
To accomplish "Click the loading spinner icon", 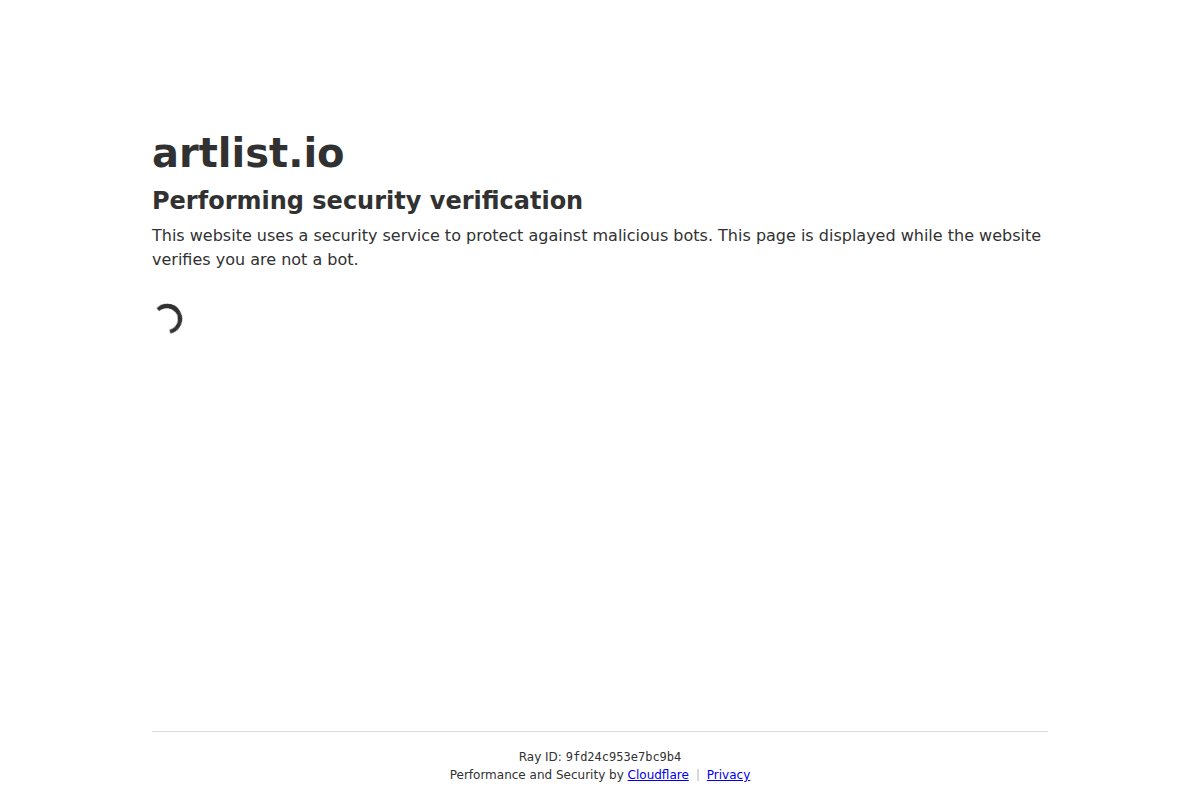I will point(168,319).
